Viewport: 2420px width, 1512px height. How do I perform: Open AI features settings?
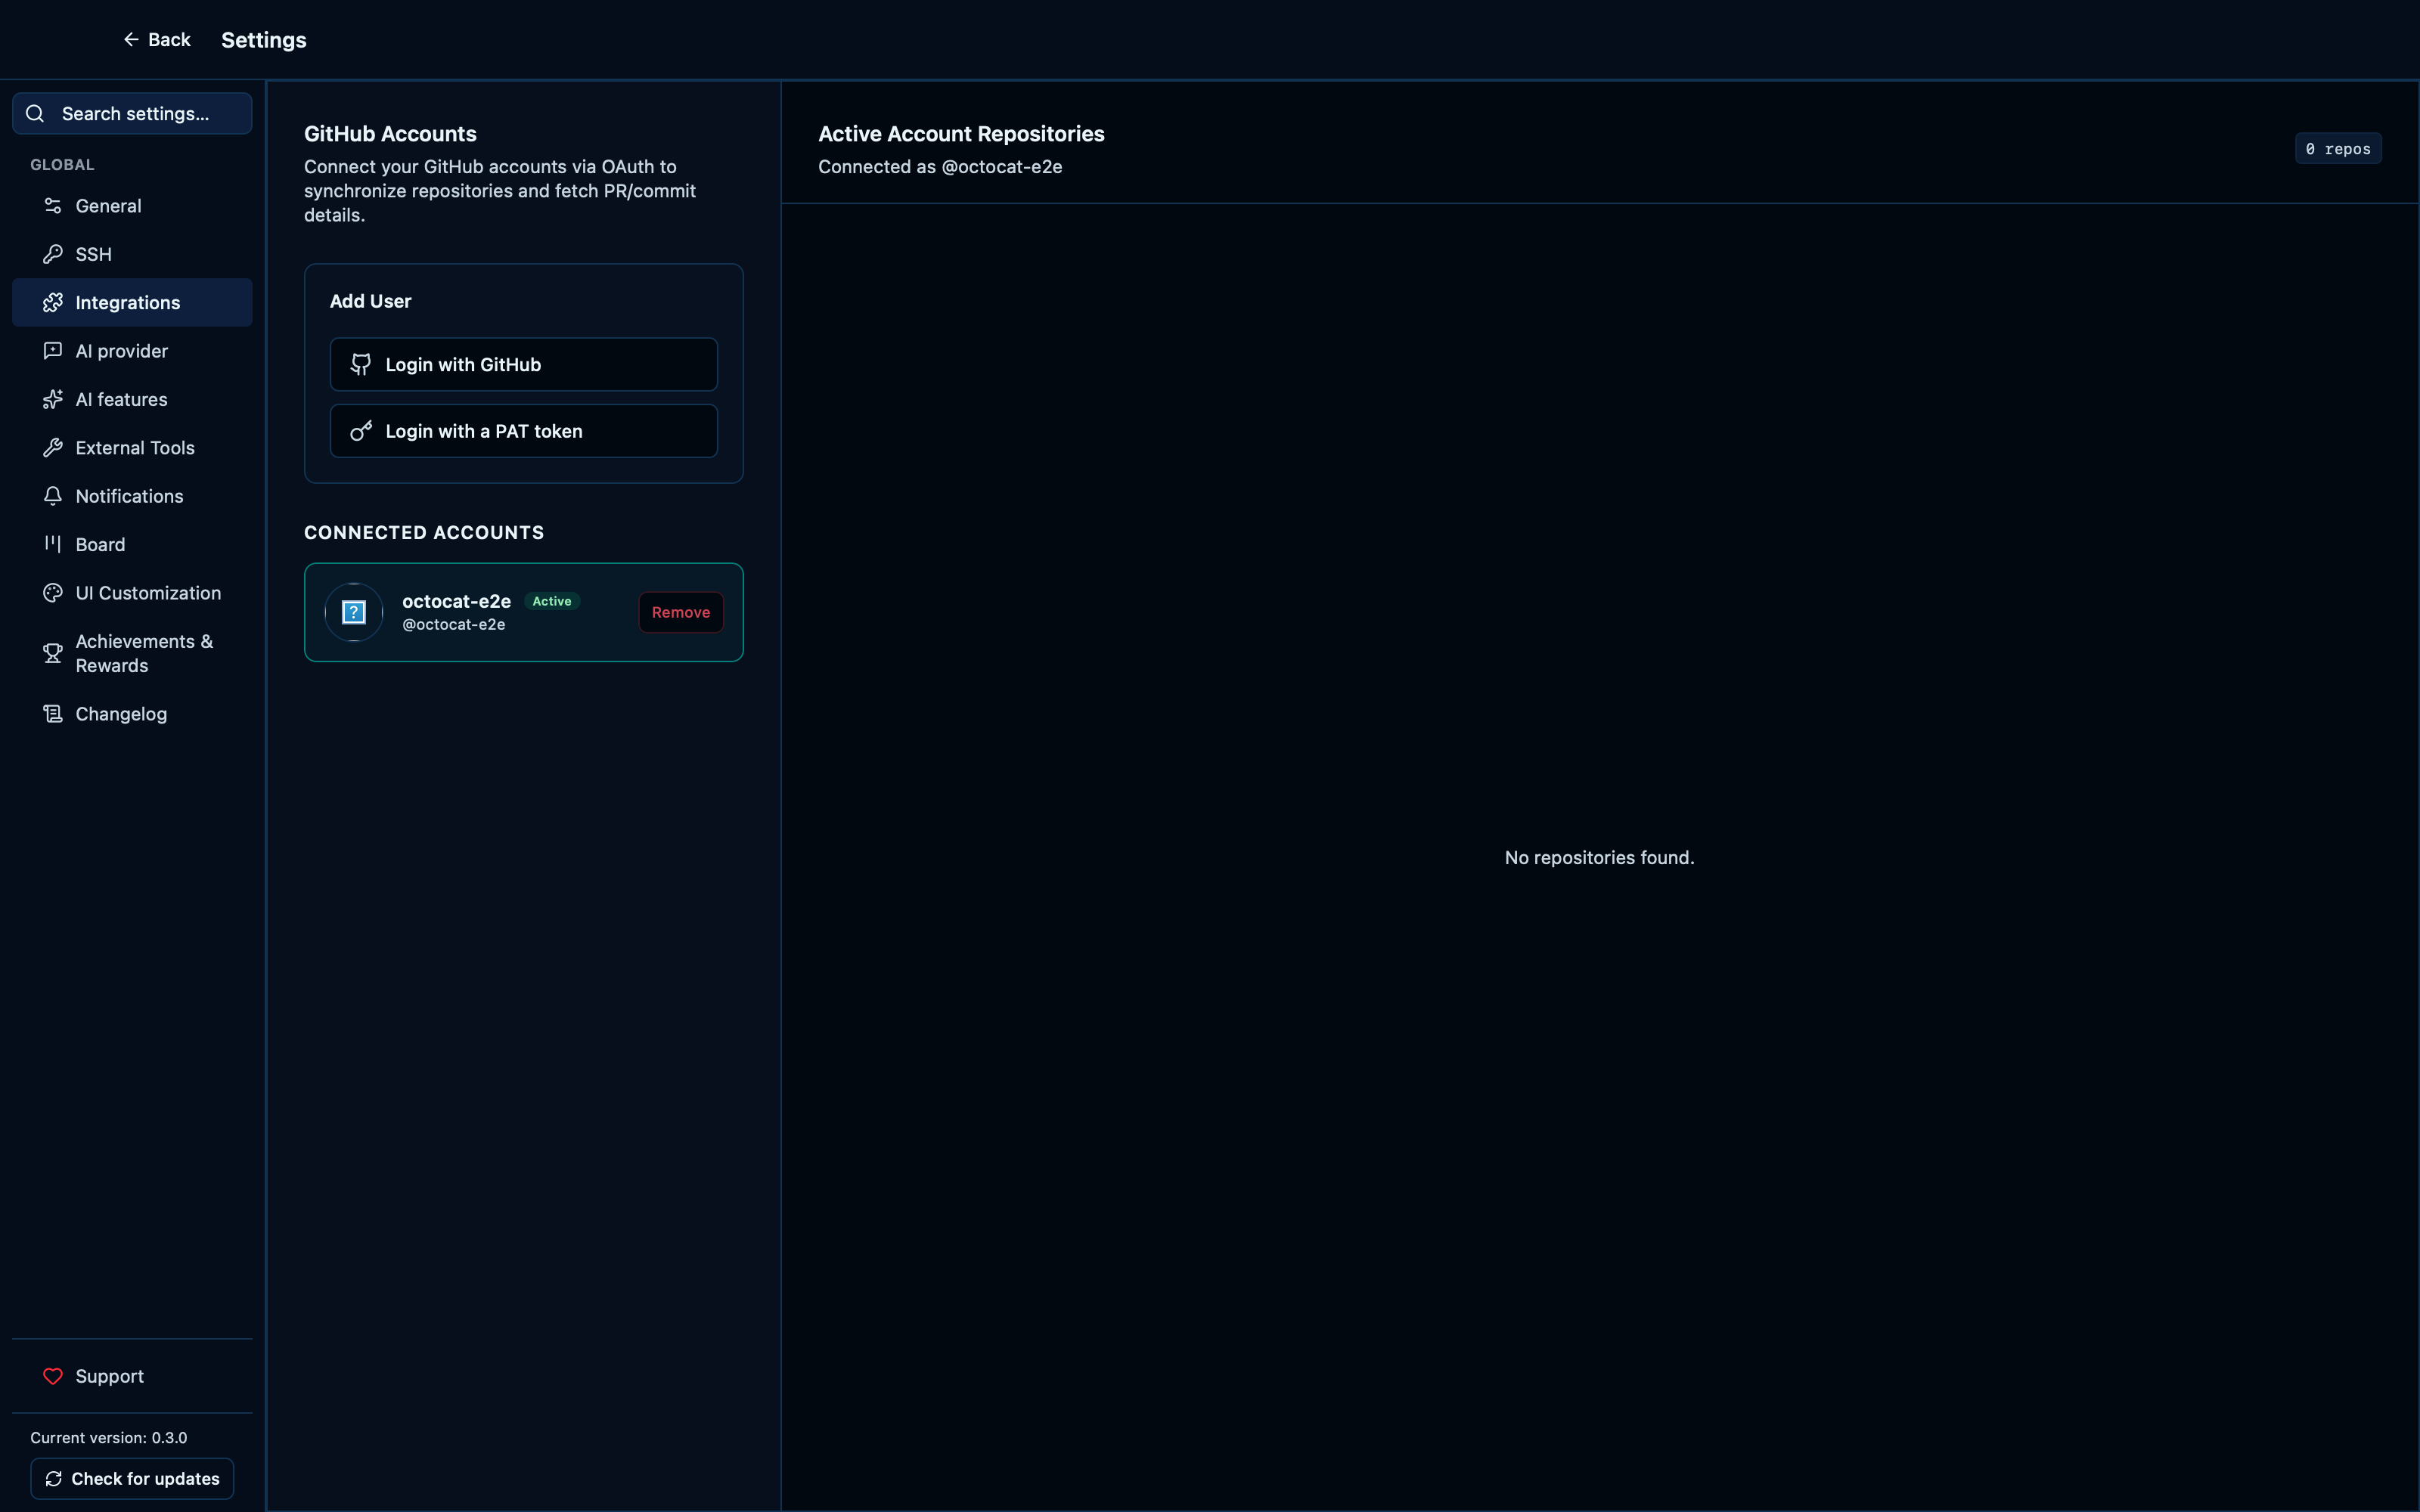coord(132,399)
